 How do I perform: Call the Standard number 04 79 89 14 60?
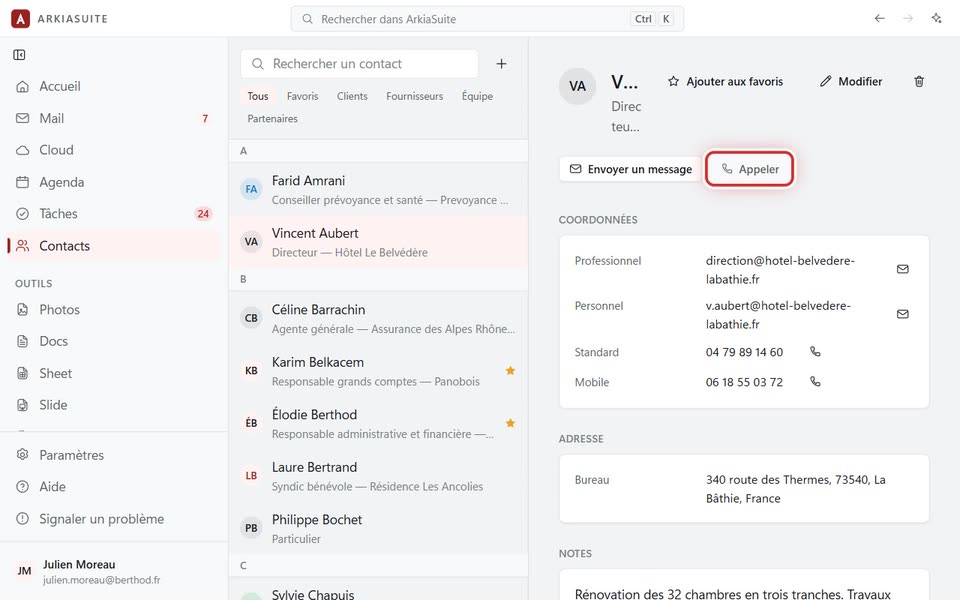pyautogui.click(x=815, y=351)
